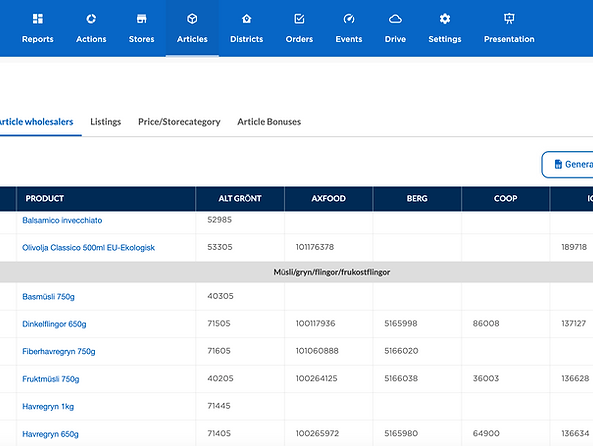Screen dimensions: 593x446
Task: Open the Stores storefront icon
Action: pos(141,19)
